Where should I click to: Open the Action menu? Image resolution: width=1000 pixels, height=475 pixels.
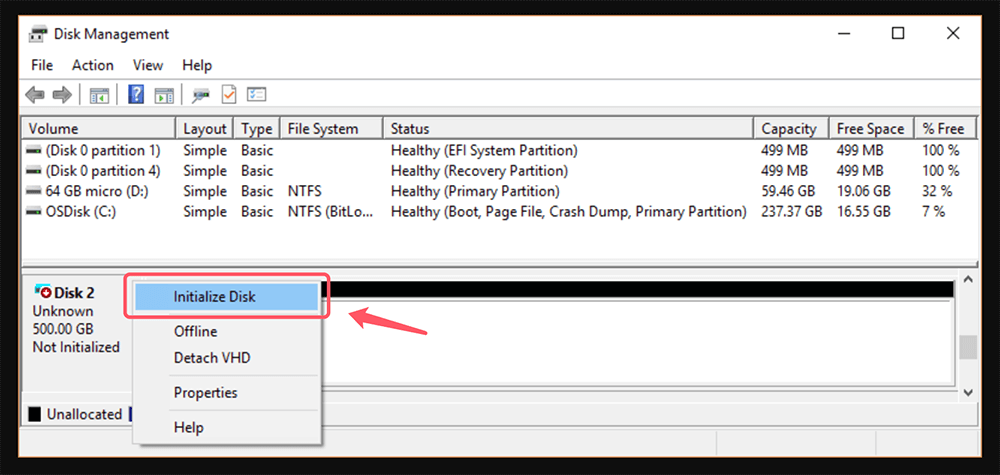(92, 65)
